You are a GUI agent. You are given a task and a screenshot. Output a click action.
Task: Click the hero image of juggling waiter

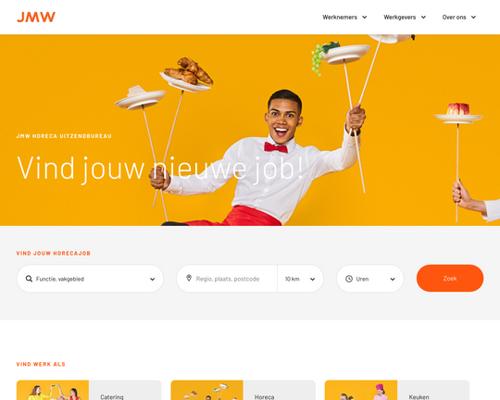pyautogui.click(x=250, y=130)
